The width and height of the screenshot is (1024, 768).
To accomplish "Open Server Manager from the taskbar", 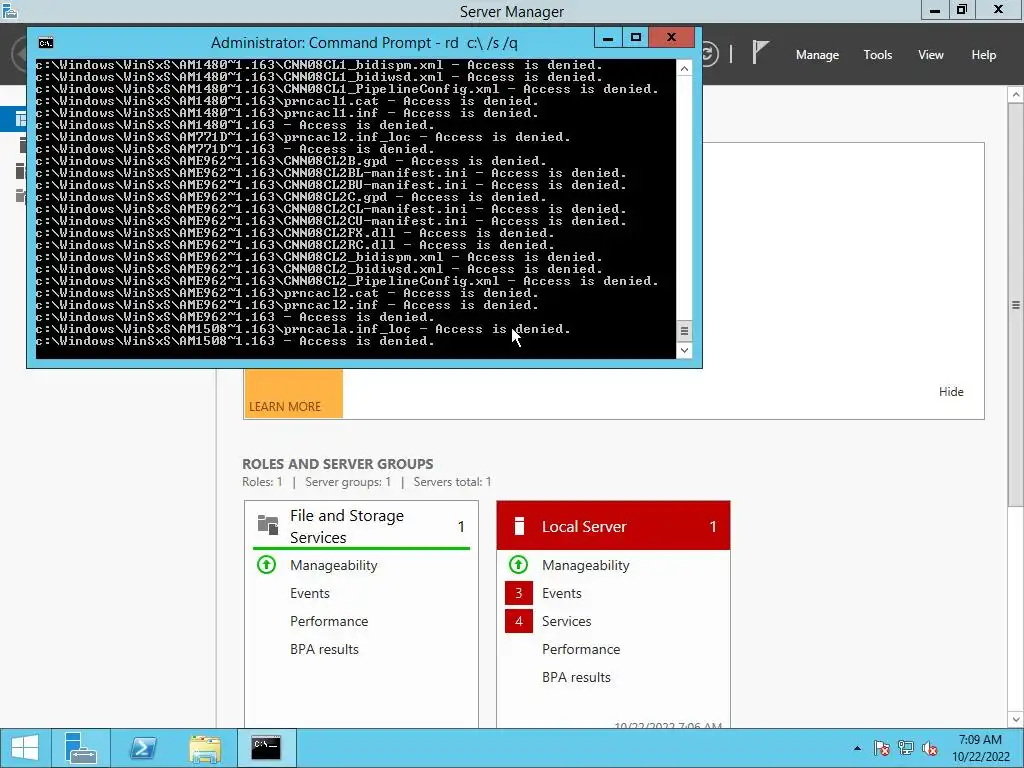I will point(80,748).
